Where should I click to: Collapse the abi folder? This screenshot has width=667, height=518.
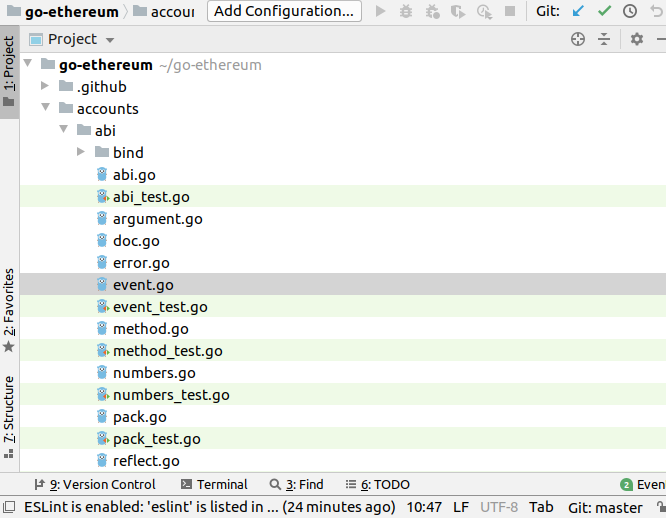pyautogui.click(x=63, y=131)
